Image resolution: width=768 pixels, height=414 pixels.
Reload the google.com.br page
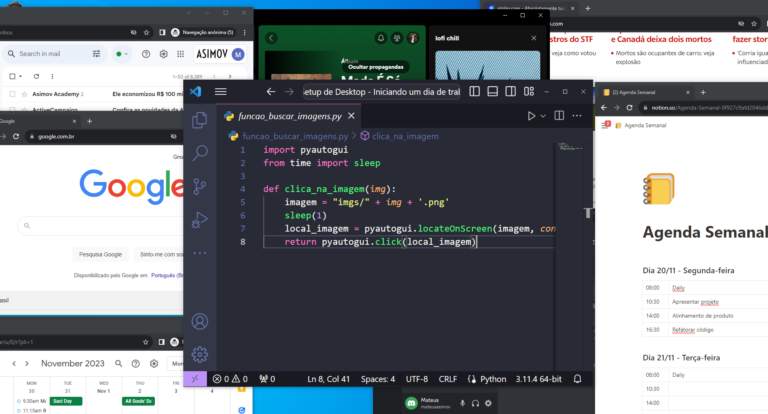[x=16, y=136]
